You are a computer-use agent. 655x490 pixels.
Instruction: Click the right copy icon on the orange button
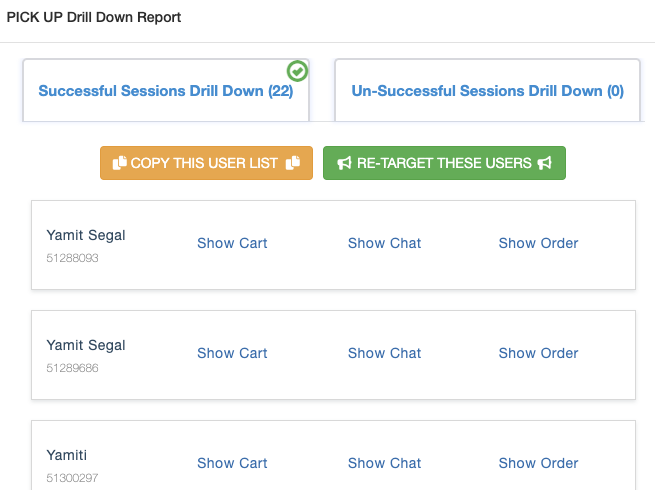tap(293, 163)
